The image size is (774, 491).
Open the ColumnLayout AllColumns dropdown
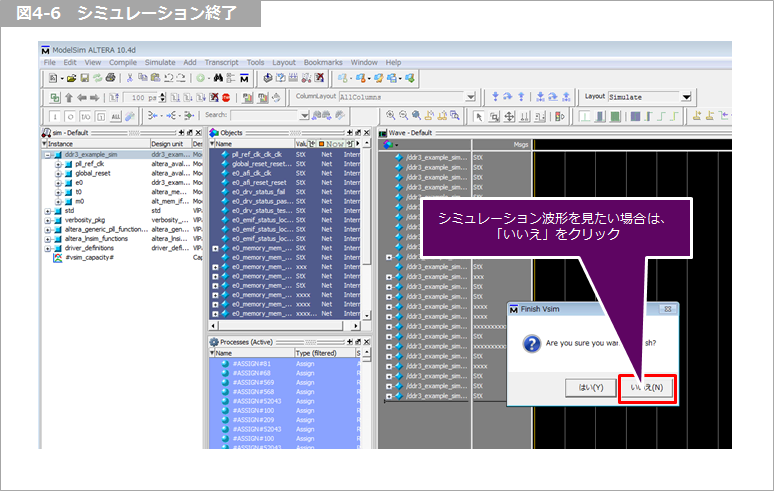469,97
